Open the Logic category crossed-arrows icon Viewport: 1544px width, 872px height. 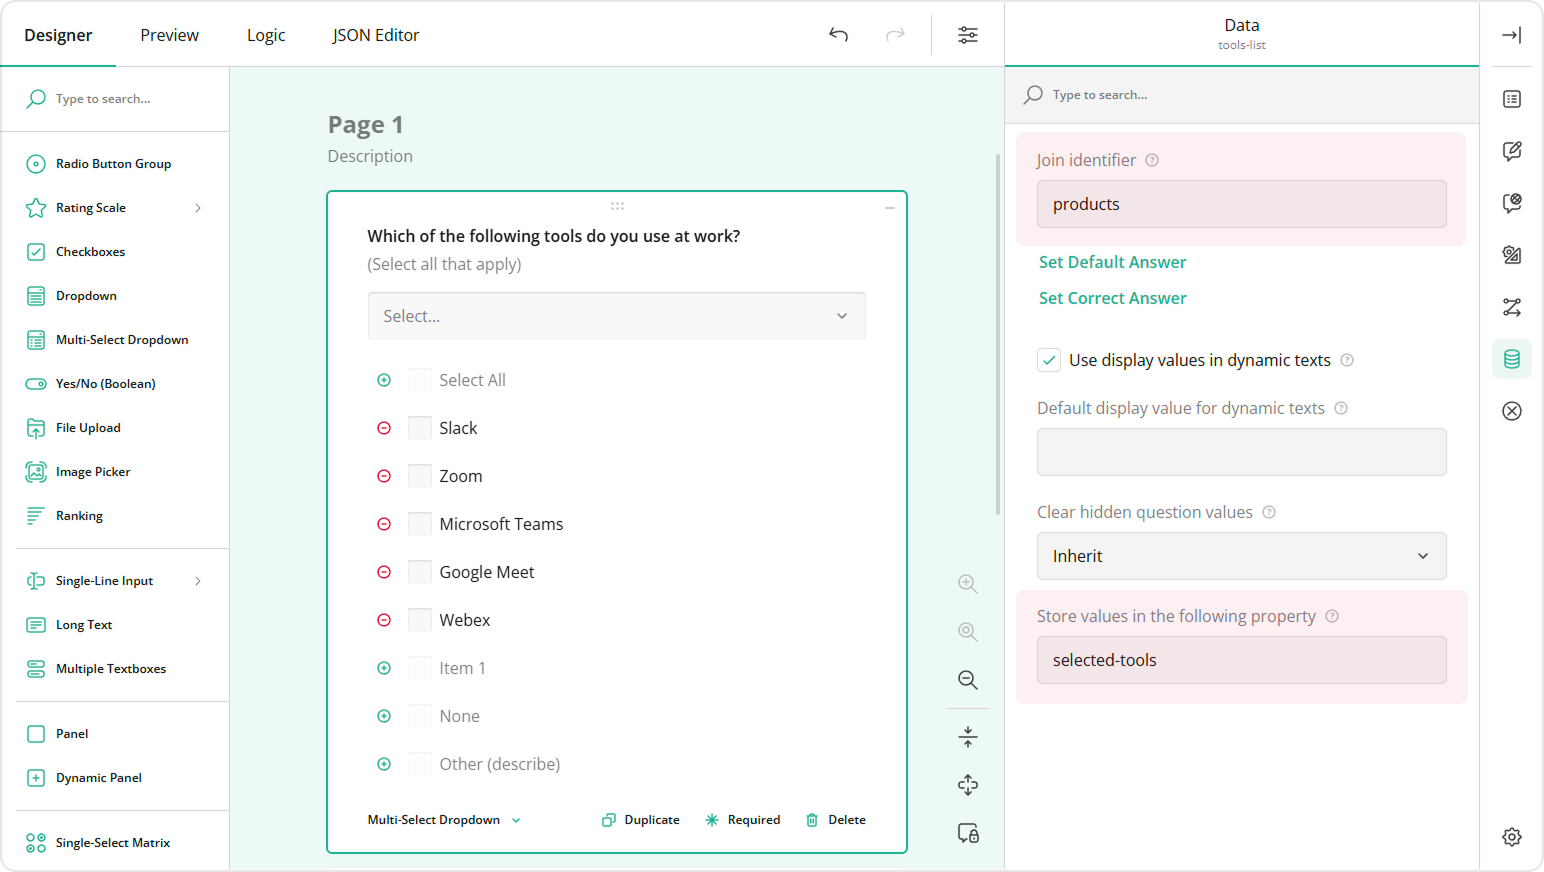click(1511, 307)
